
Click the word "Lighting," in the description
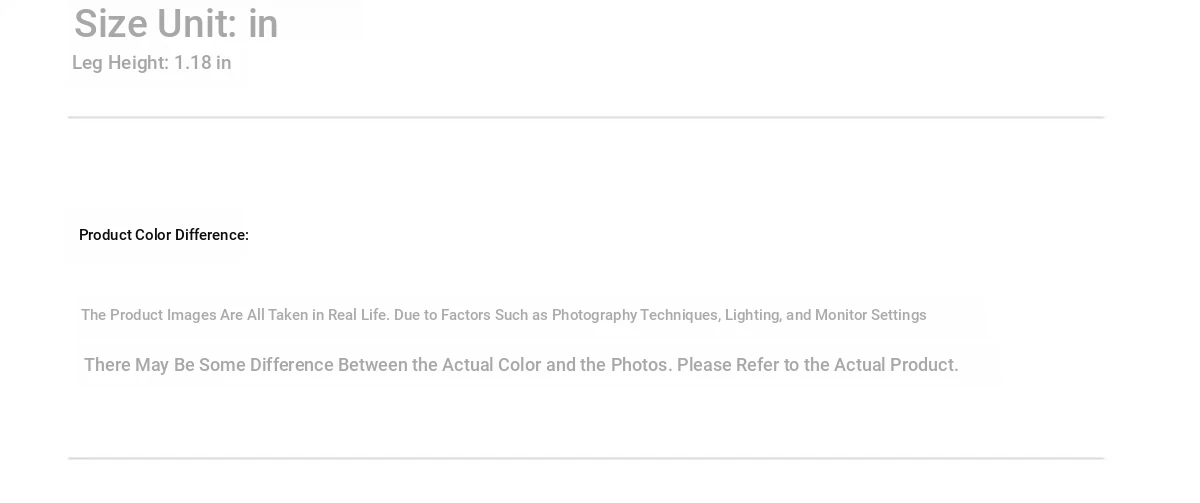[x=753, y=315]
